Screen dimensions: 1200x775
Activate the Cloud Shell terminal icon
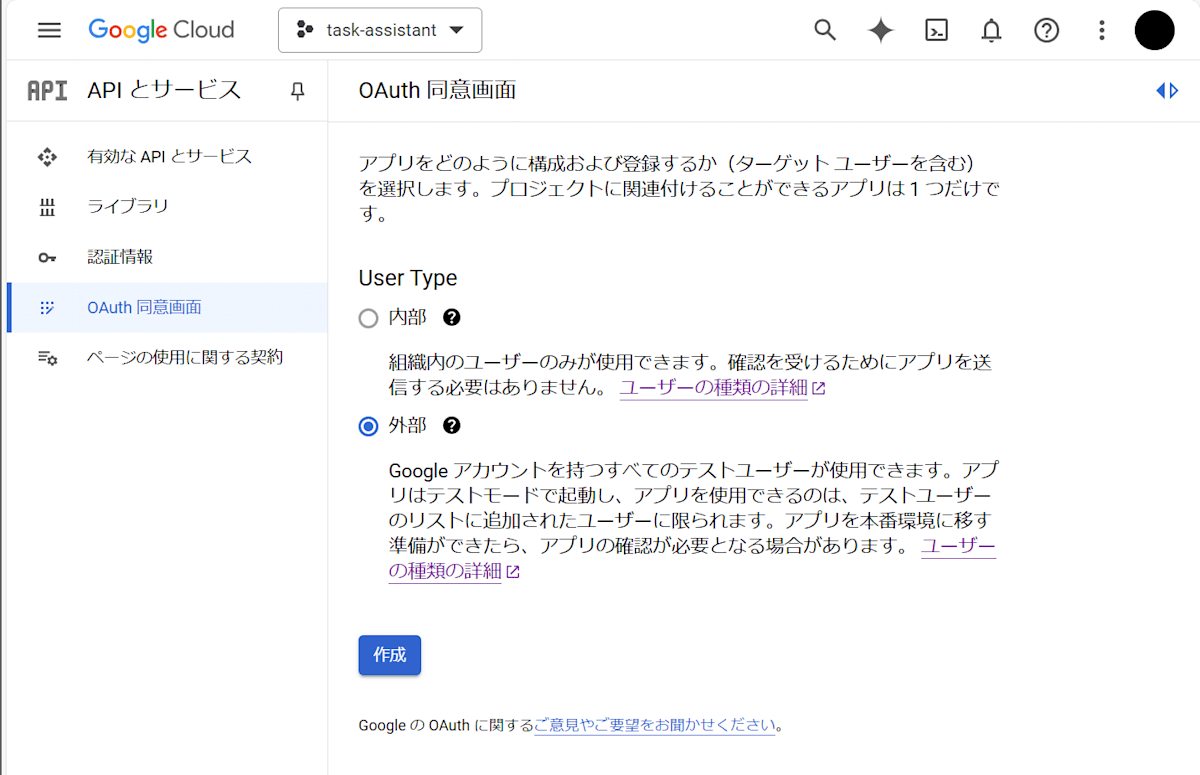click(936, 30)
